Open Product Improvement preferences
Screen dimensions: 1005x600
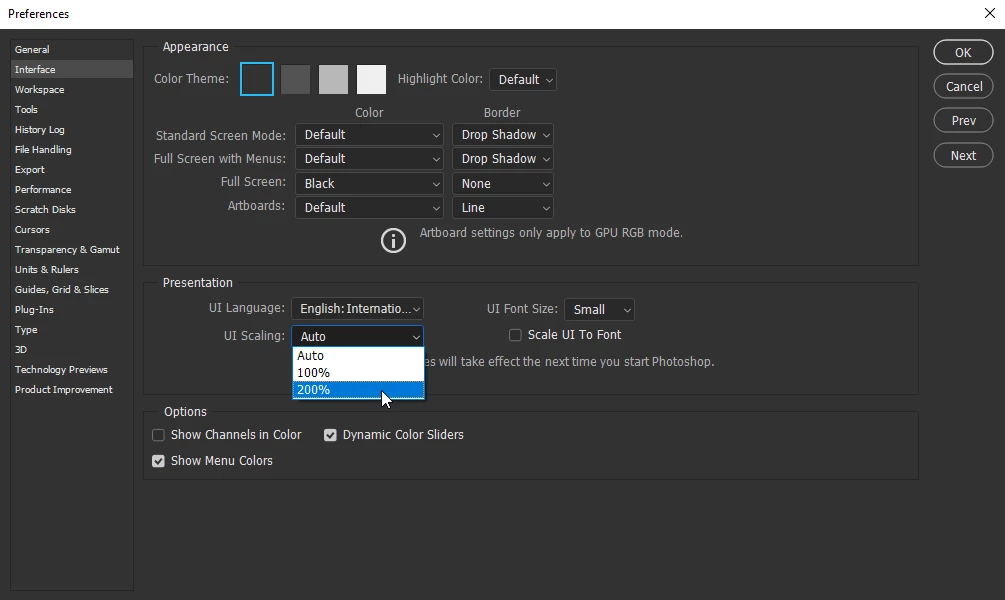(72, 389)
